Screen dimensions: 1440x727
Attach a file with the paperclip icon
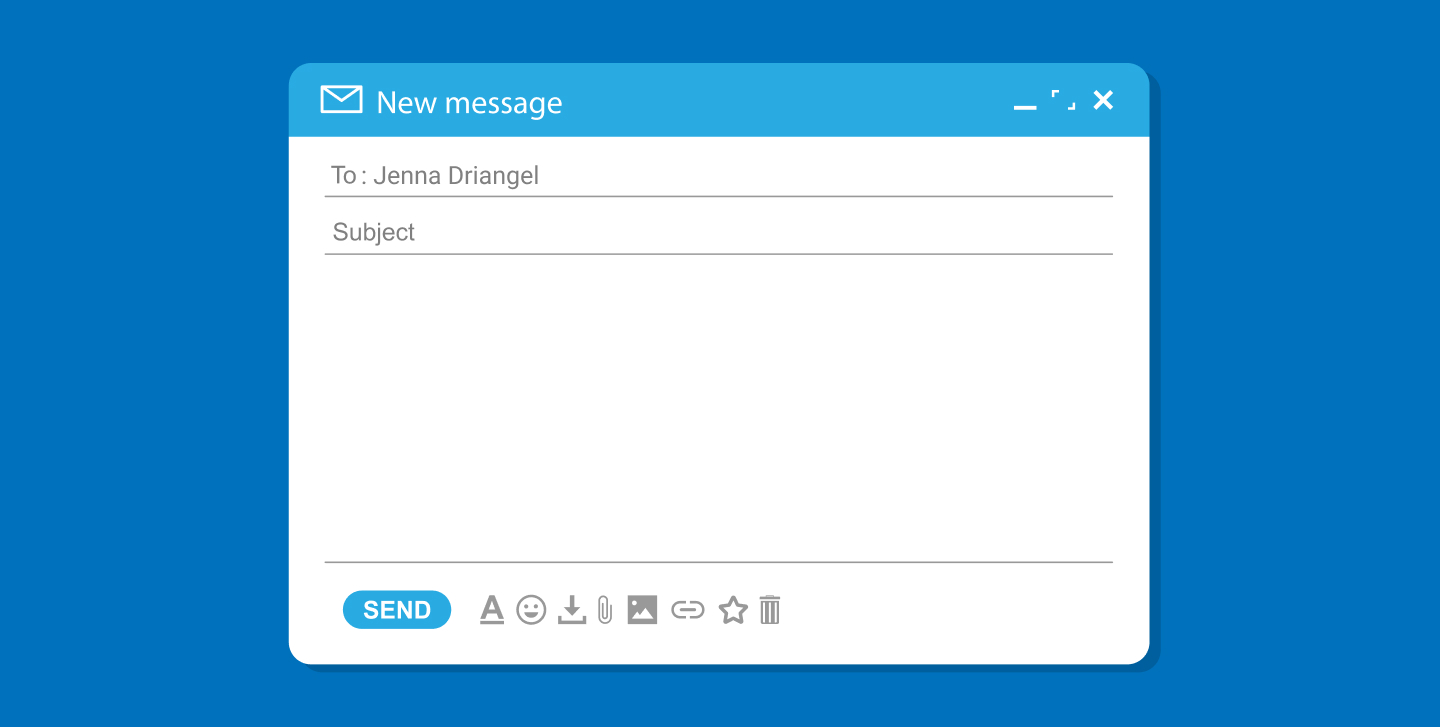coord(604,609)
